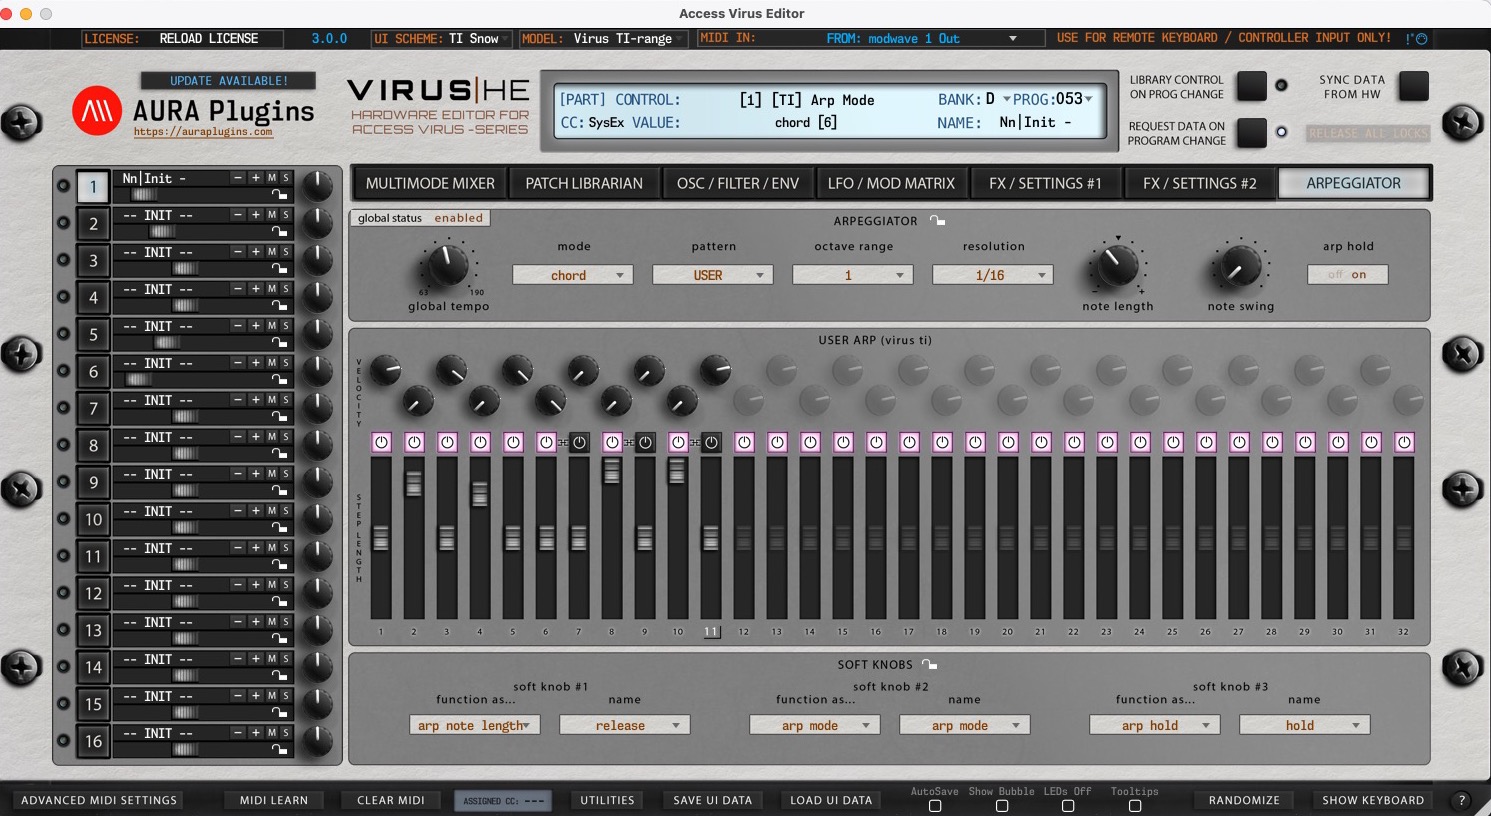1491x816 pixels.
Task: Click the minus icon on part 8 row
Action: click(x=238, y=437)
